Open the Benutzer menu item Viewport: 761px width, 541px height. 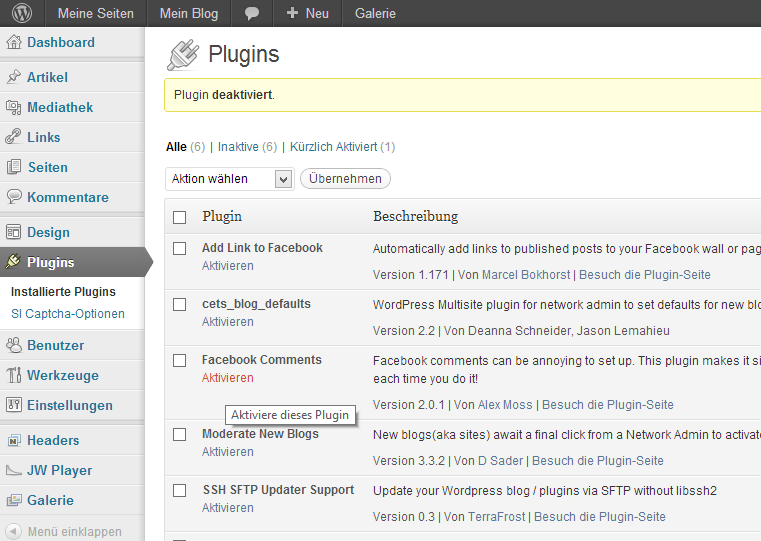point(55,345)
